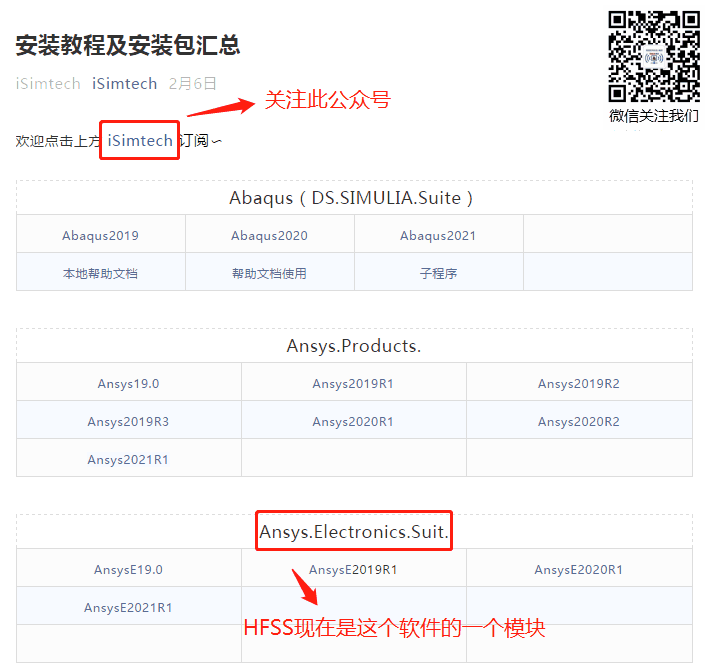Screen dimensions: 709x668
Task: Click the 微信关注我们 caption
Action: (x=654, y=116)
